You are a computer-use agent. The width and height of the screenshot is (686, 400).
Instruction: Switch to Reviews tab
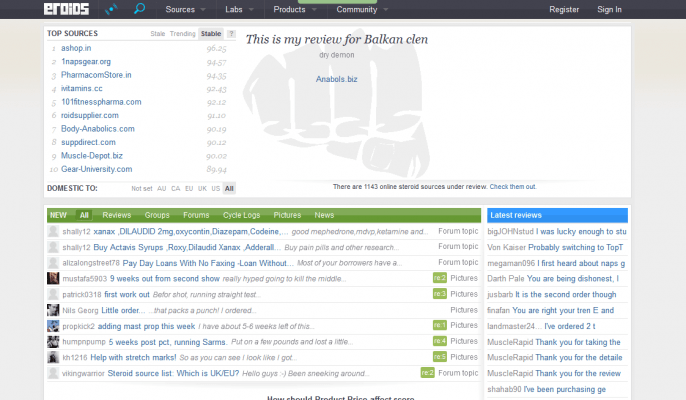pos(117,215)
